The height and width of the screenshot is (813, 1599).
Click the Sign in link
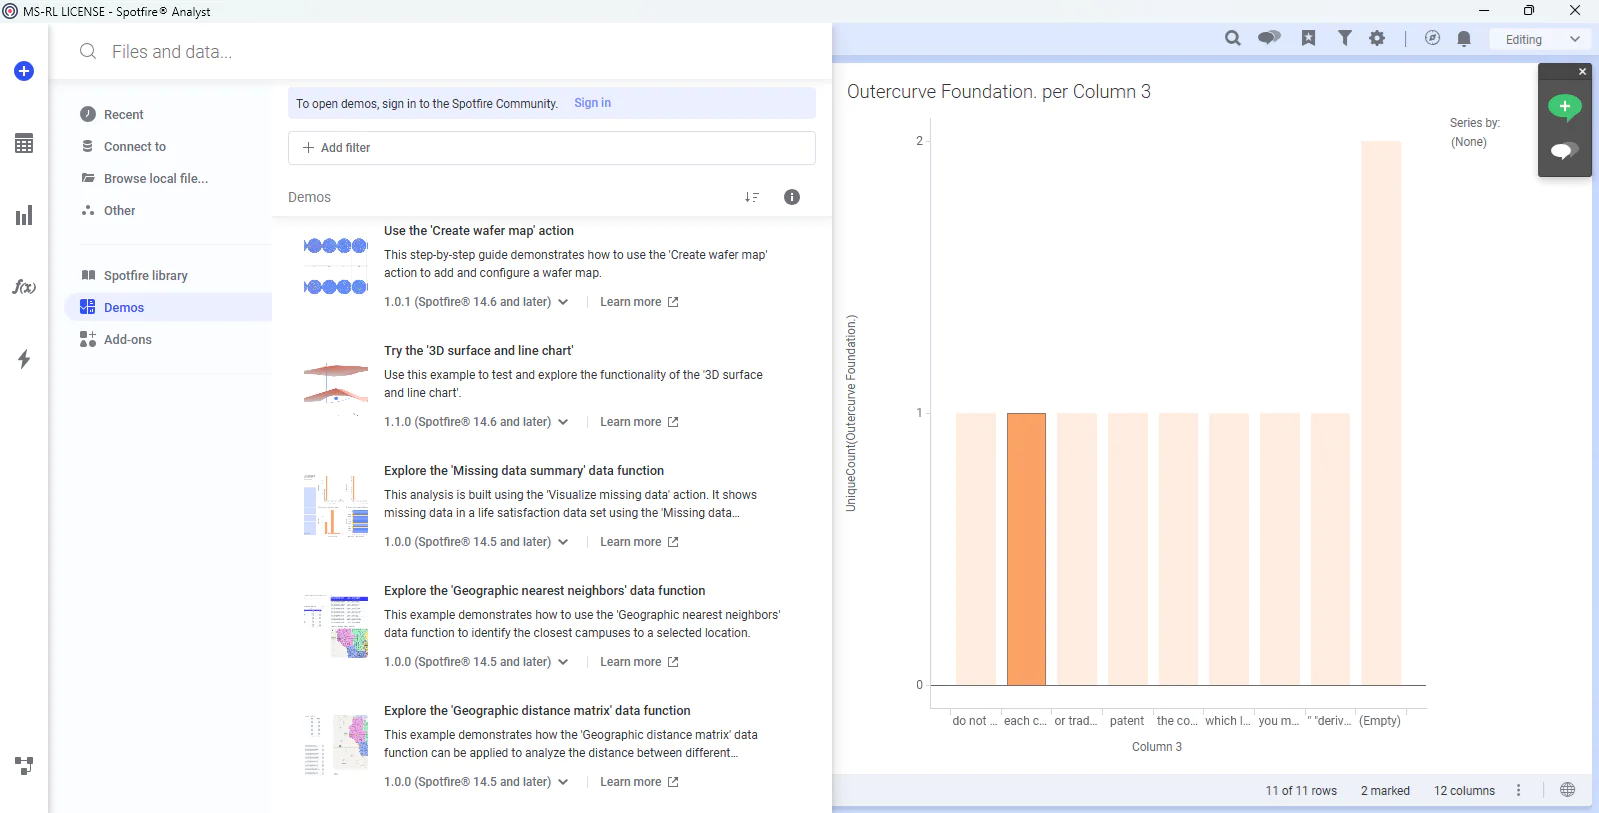(592, 103)
